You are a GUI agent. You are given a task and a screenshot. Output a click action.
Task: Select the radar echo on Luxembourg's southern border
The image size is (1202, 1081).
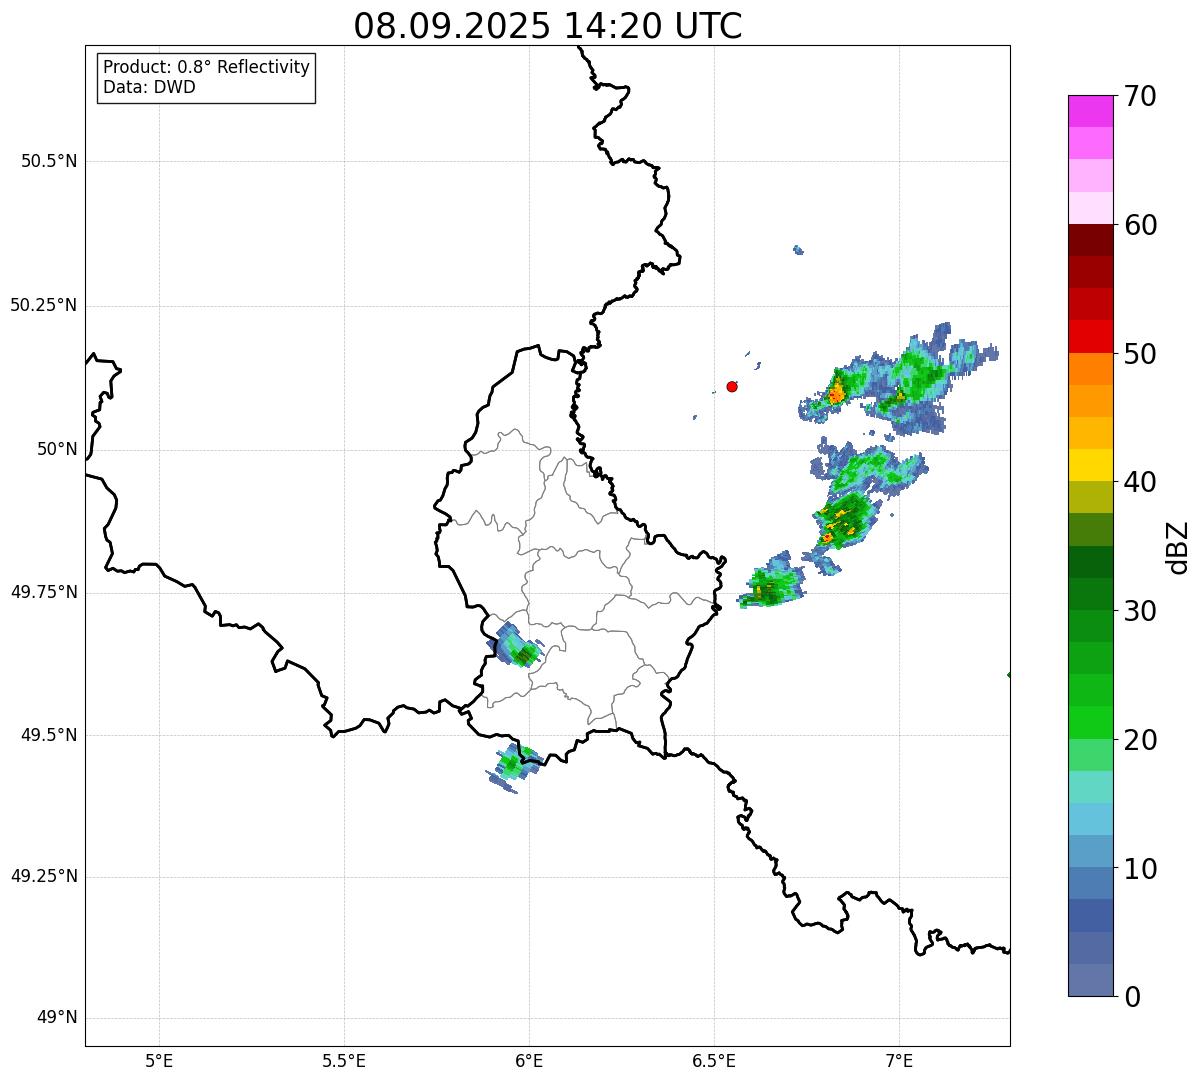(516, 764)
